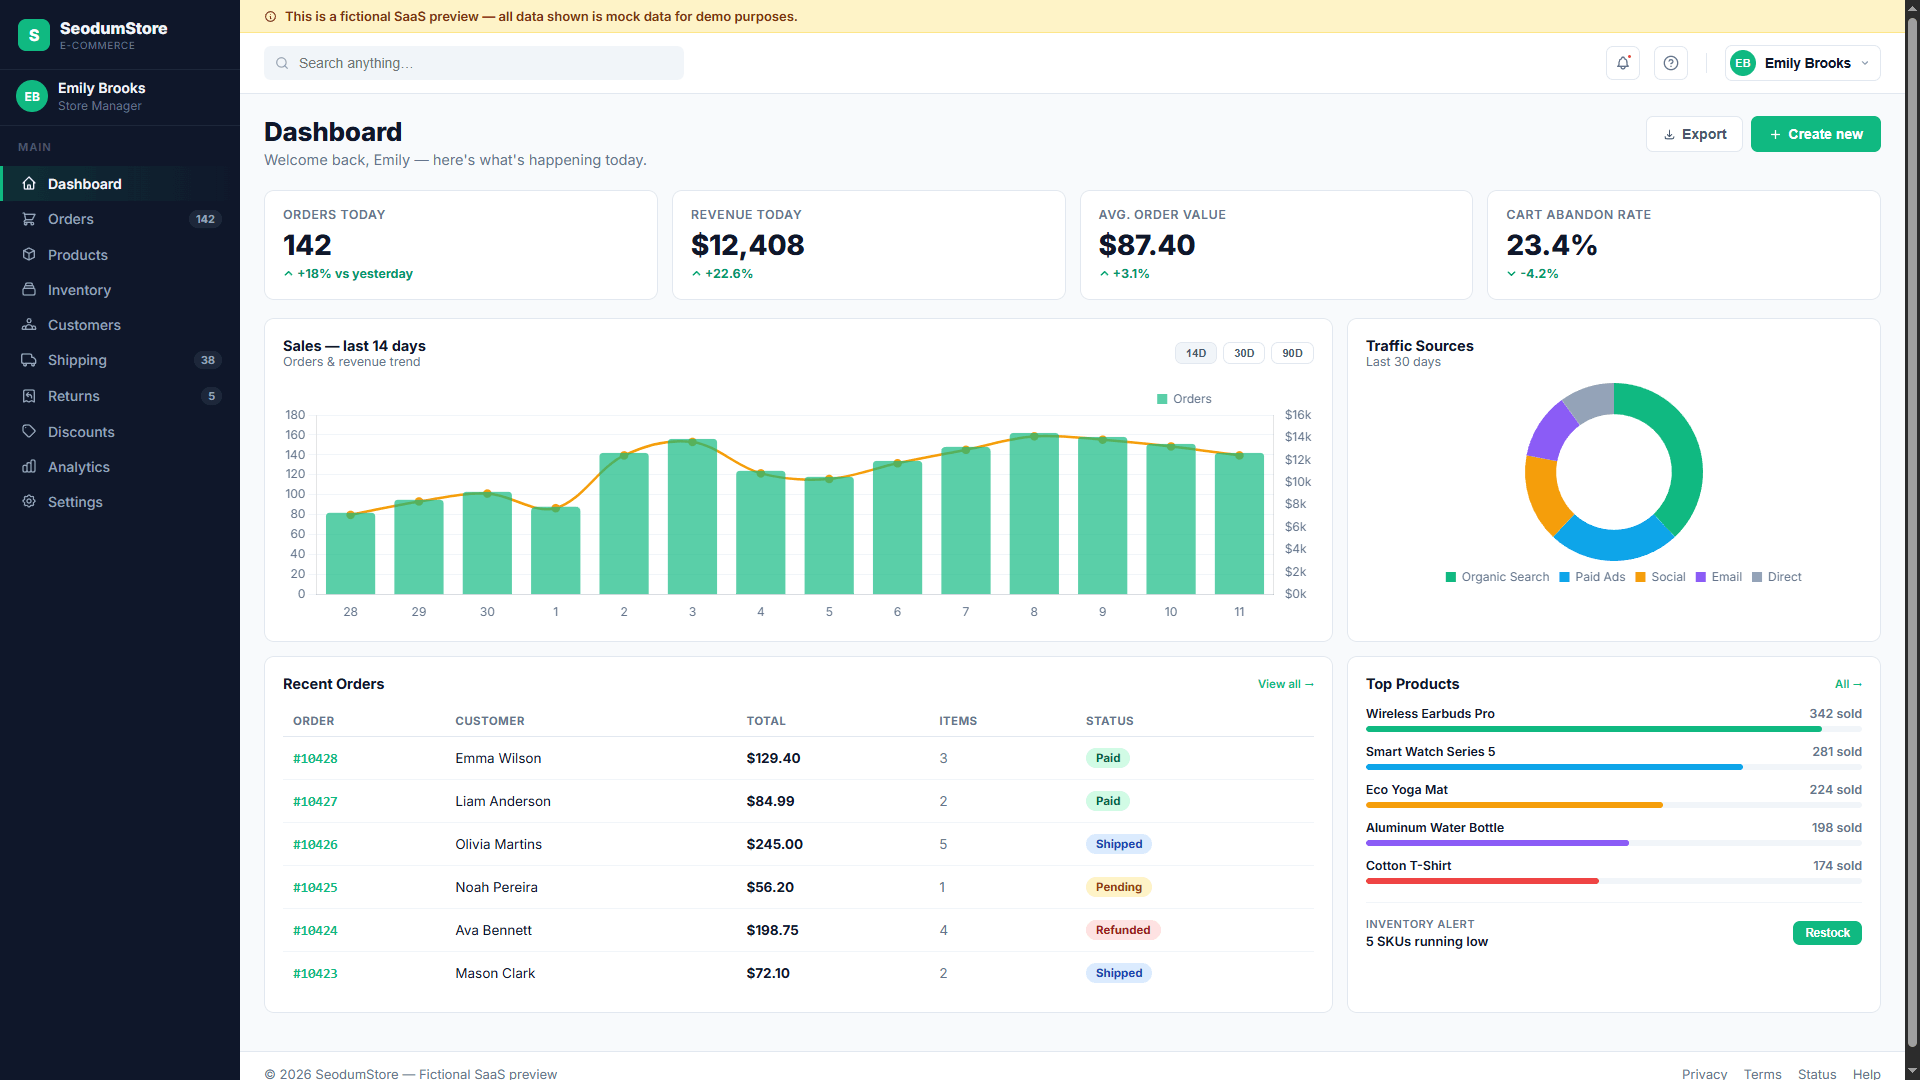The image size is (1920, 1080).
Task: Open Returns in the sidebar
Action: pyautogui.click(x=120, y=396)
